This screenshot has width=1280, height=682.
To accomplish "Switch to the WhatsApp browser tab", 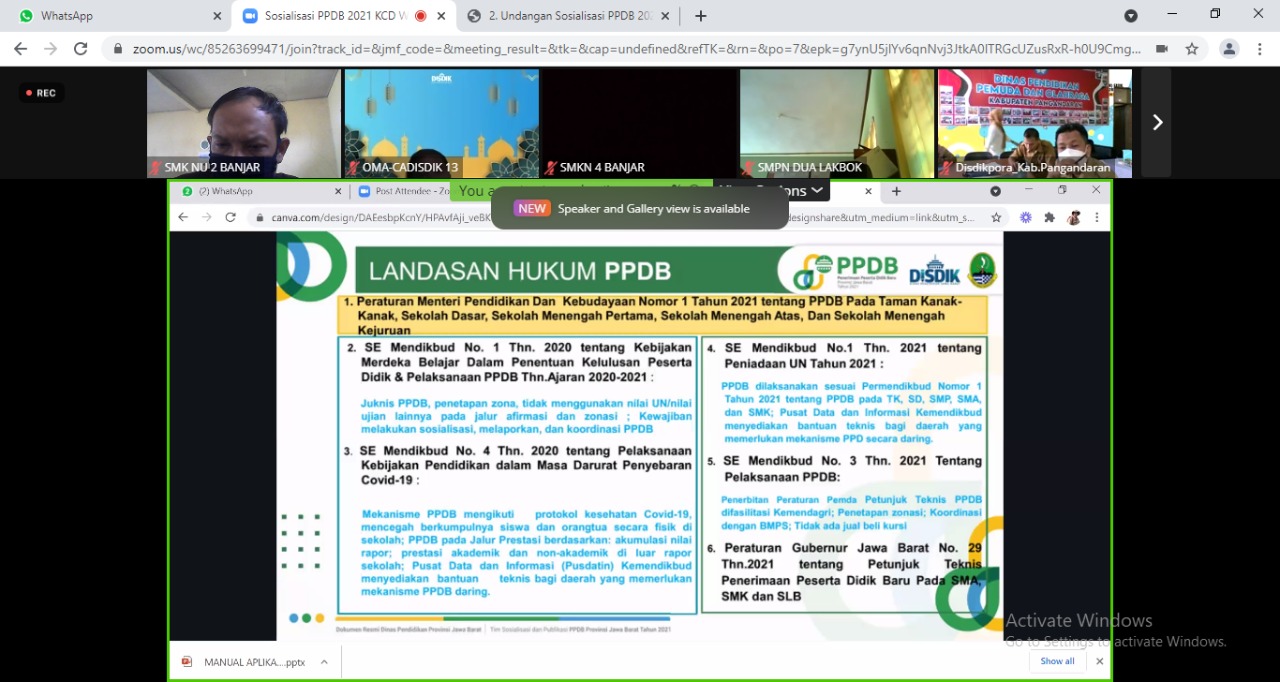I will [115, 16].
